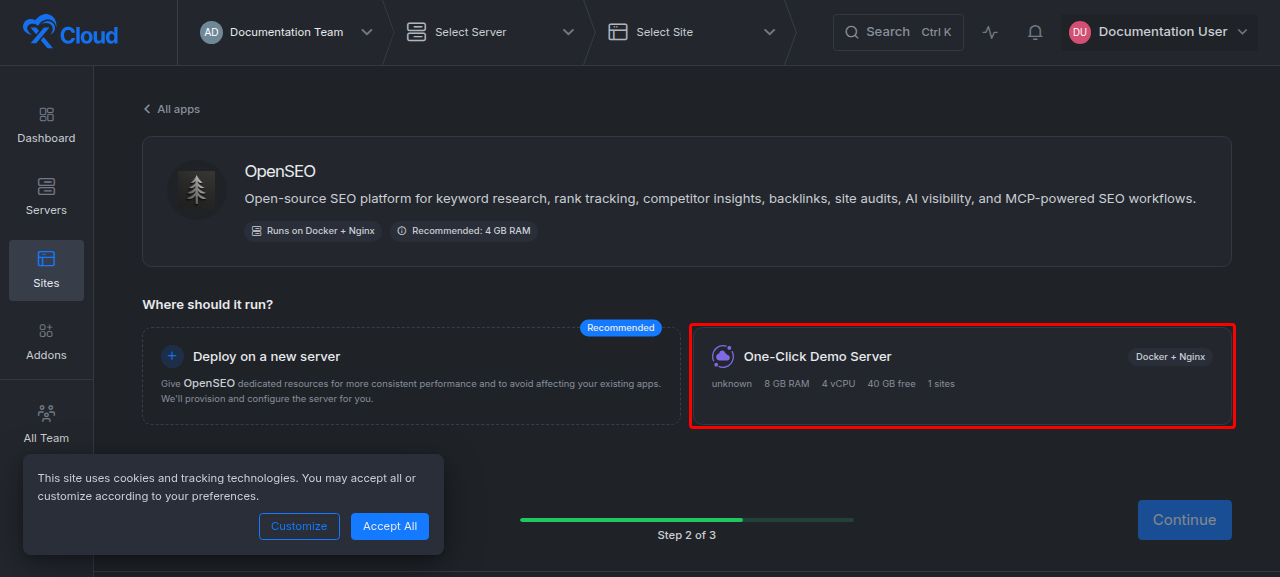This screenshot has height=577, width=1280.
Task: Open the Addons sidebar item
Action: coord(46,342)
